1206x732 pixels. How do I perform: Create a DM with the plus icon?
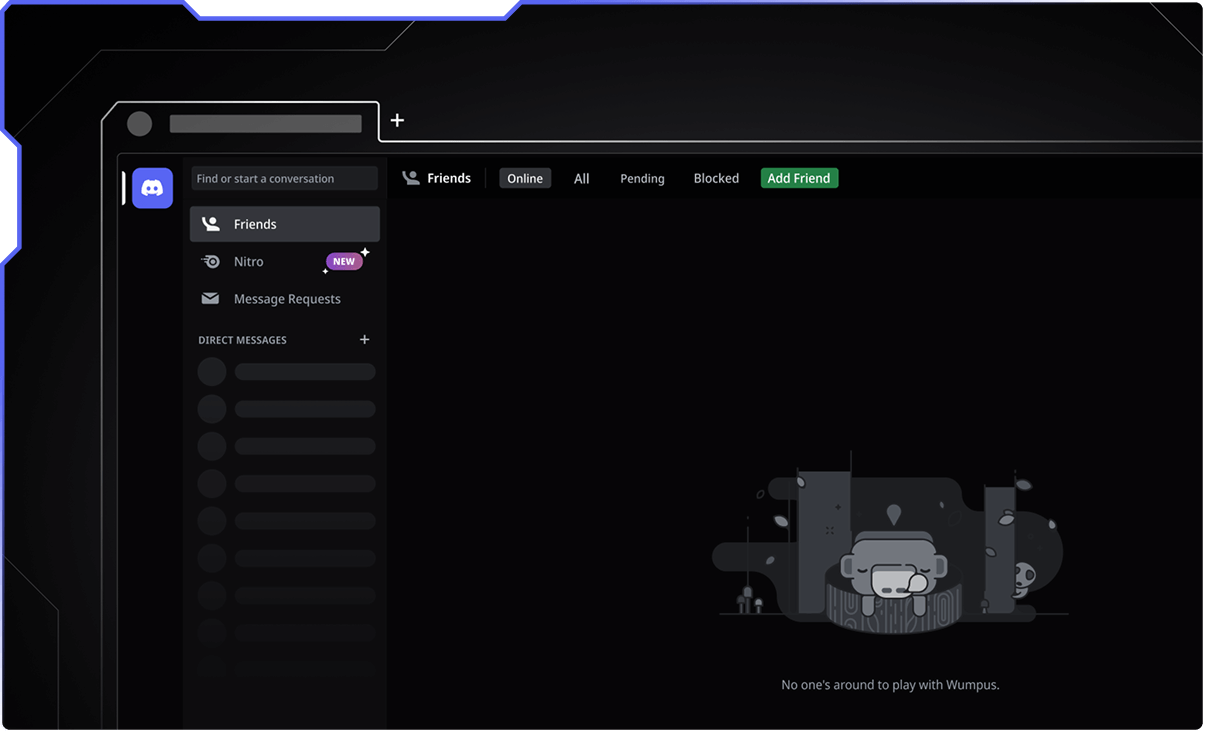pyautogui.click(x=364, y=340)
